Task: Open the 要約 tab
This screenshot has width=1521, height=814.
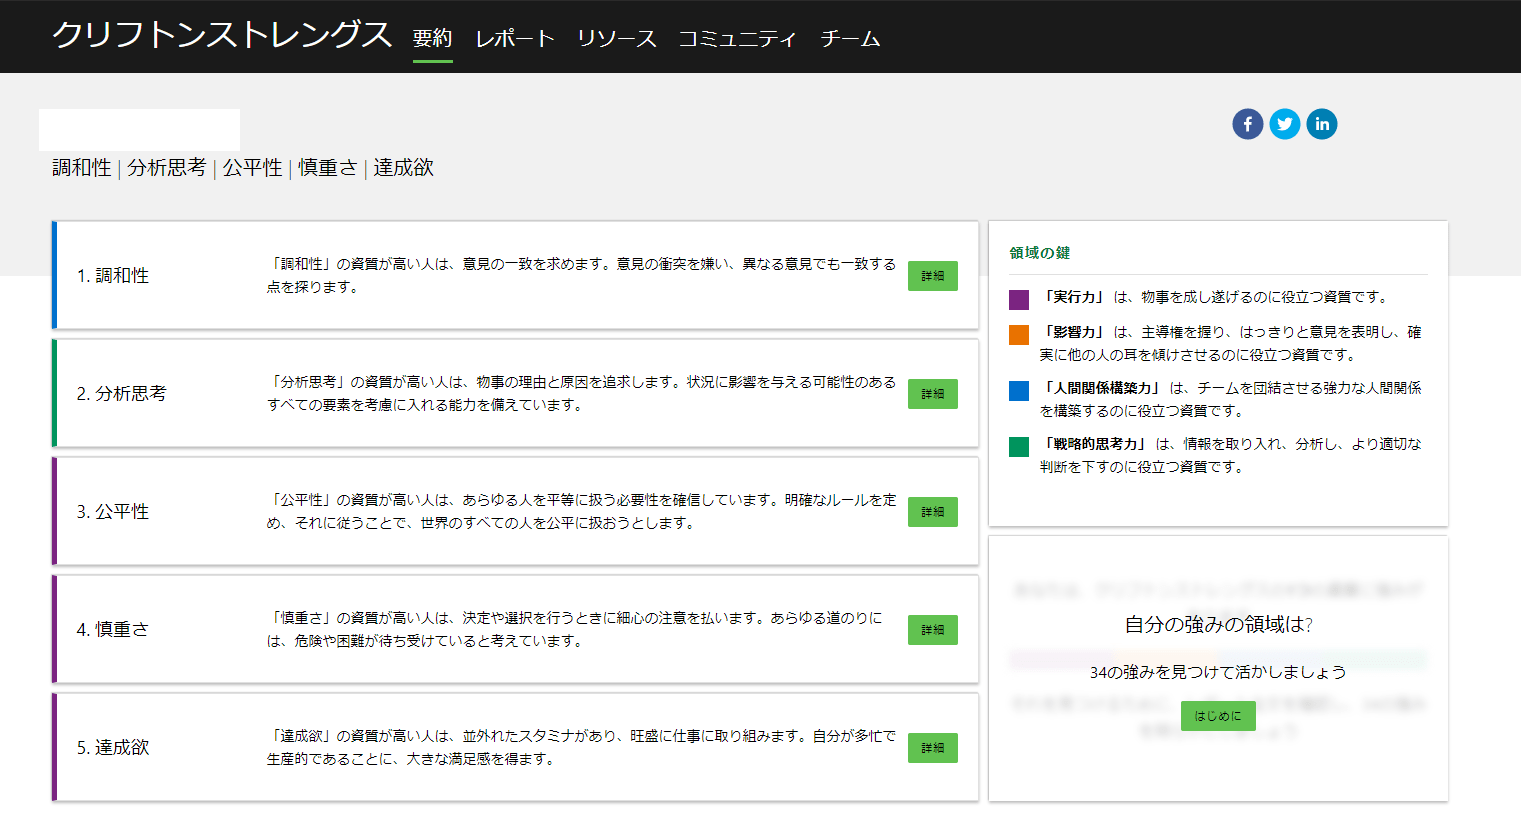Action: coord(433,38)
